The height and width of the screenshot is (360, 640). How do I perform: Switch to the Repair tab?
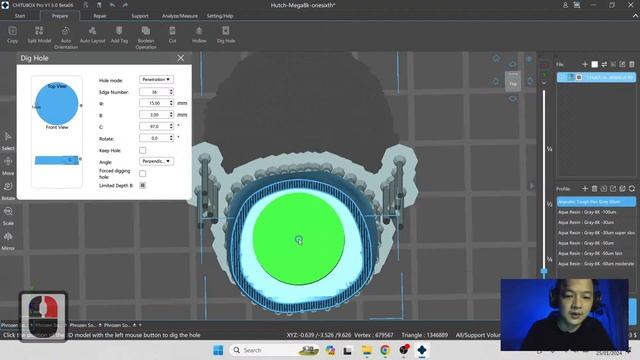[100, 16]
